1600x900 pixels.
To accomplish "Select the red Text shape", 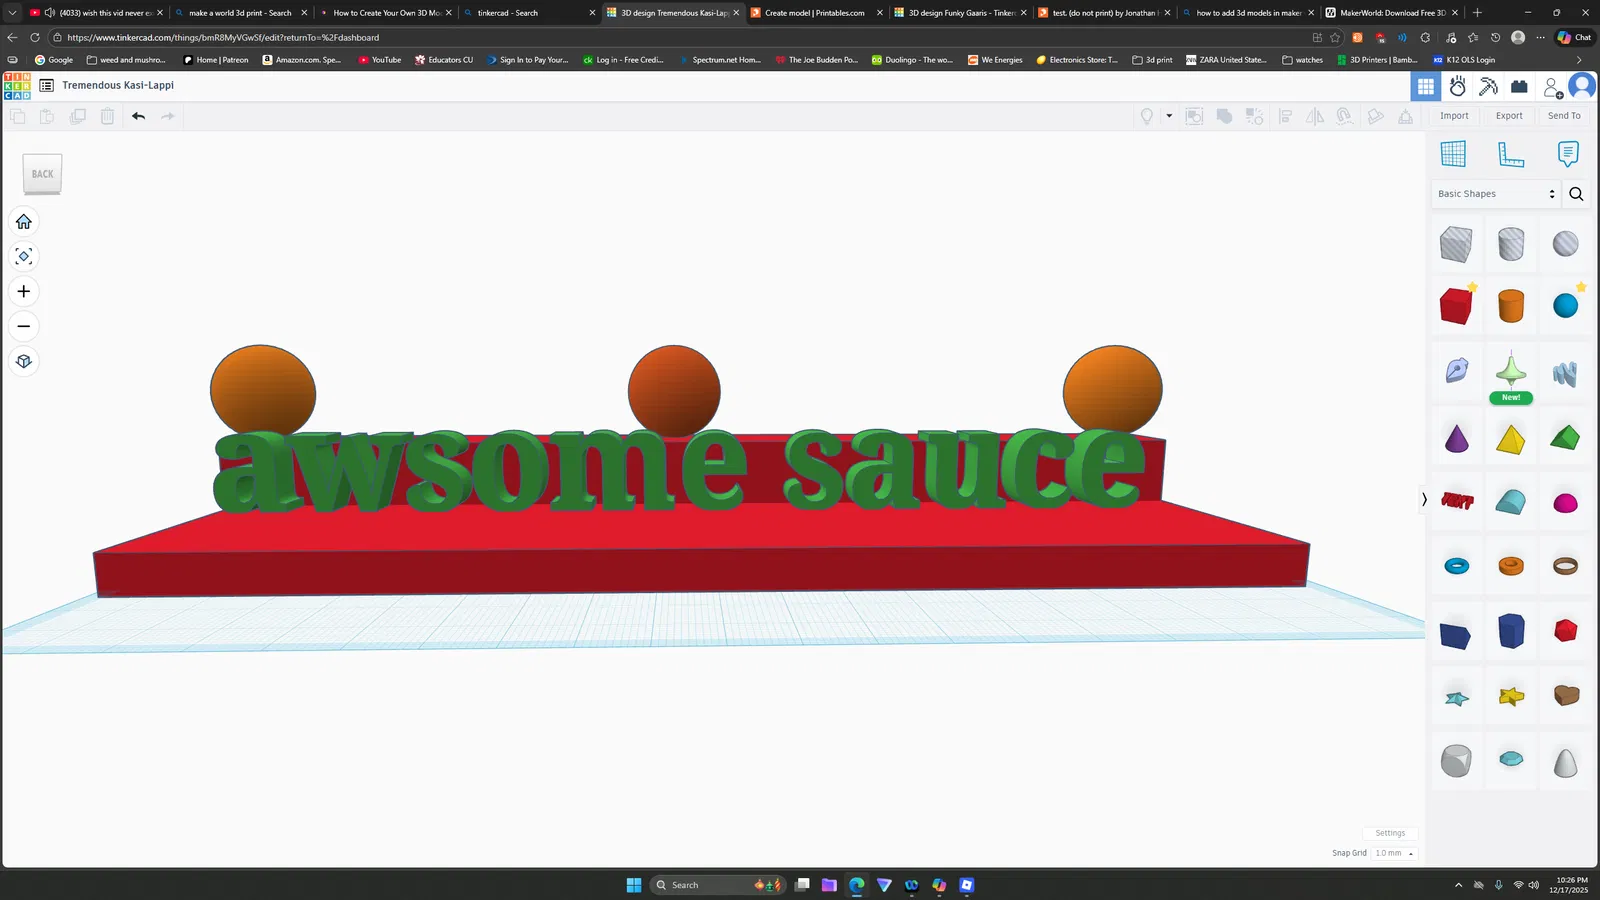I will (1457, 501).
